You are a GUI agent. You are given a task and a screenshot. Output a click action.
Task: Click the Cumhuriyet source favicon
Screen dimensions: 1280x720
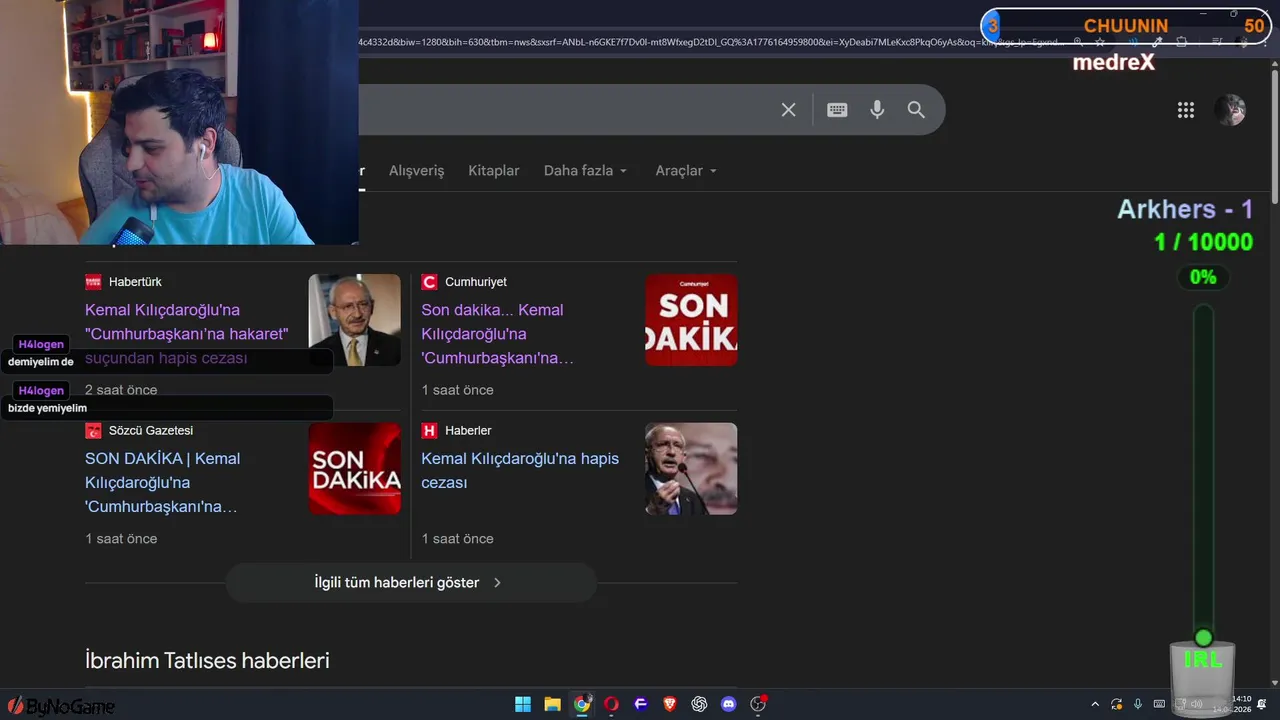click(x=429, y=282)
